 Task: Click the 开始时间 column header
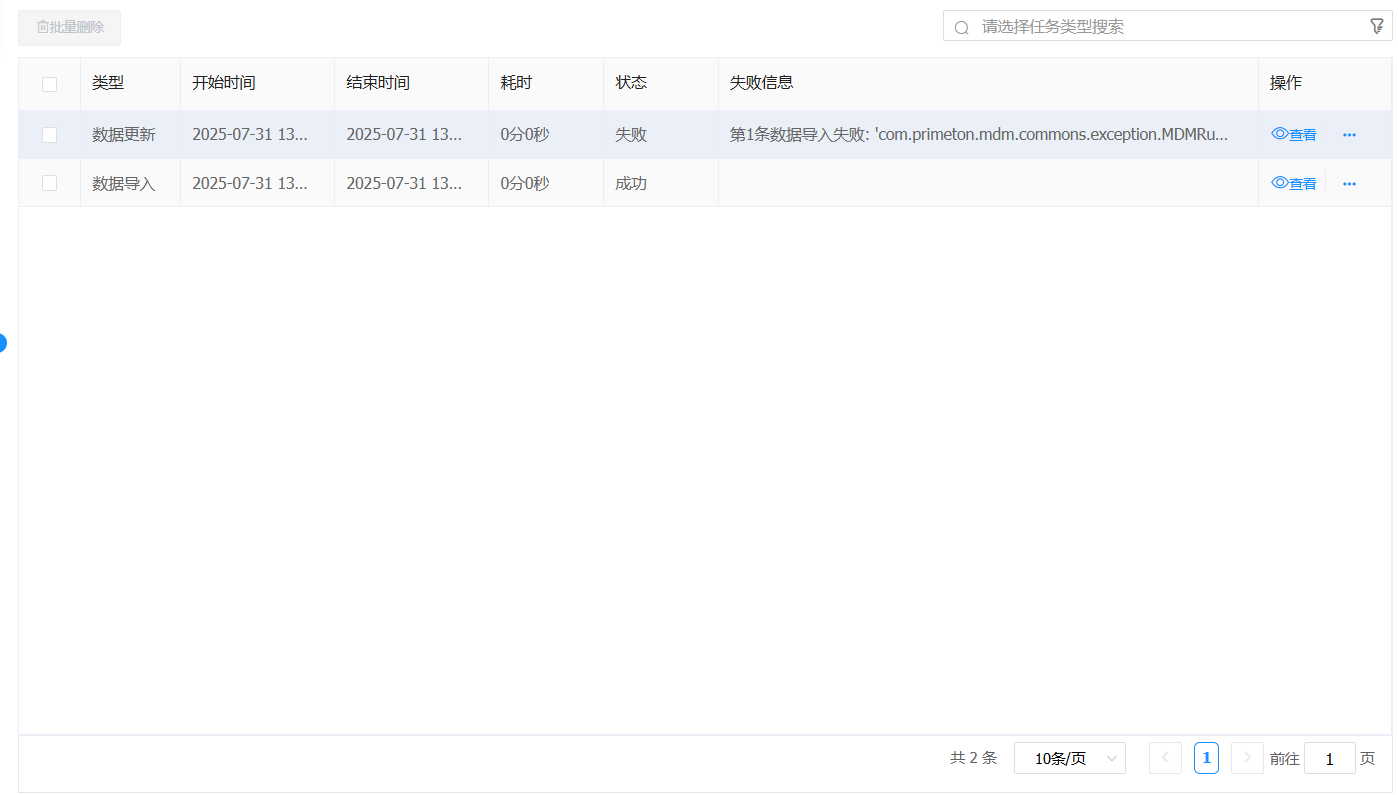[224, 83]
